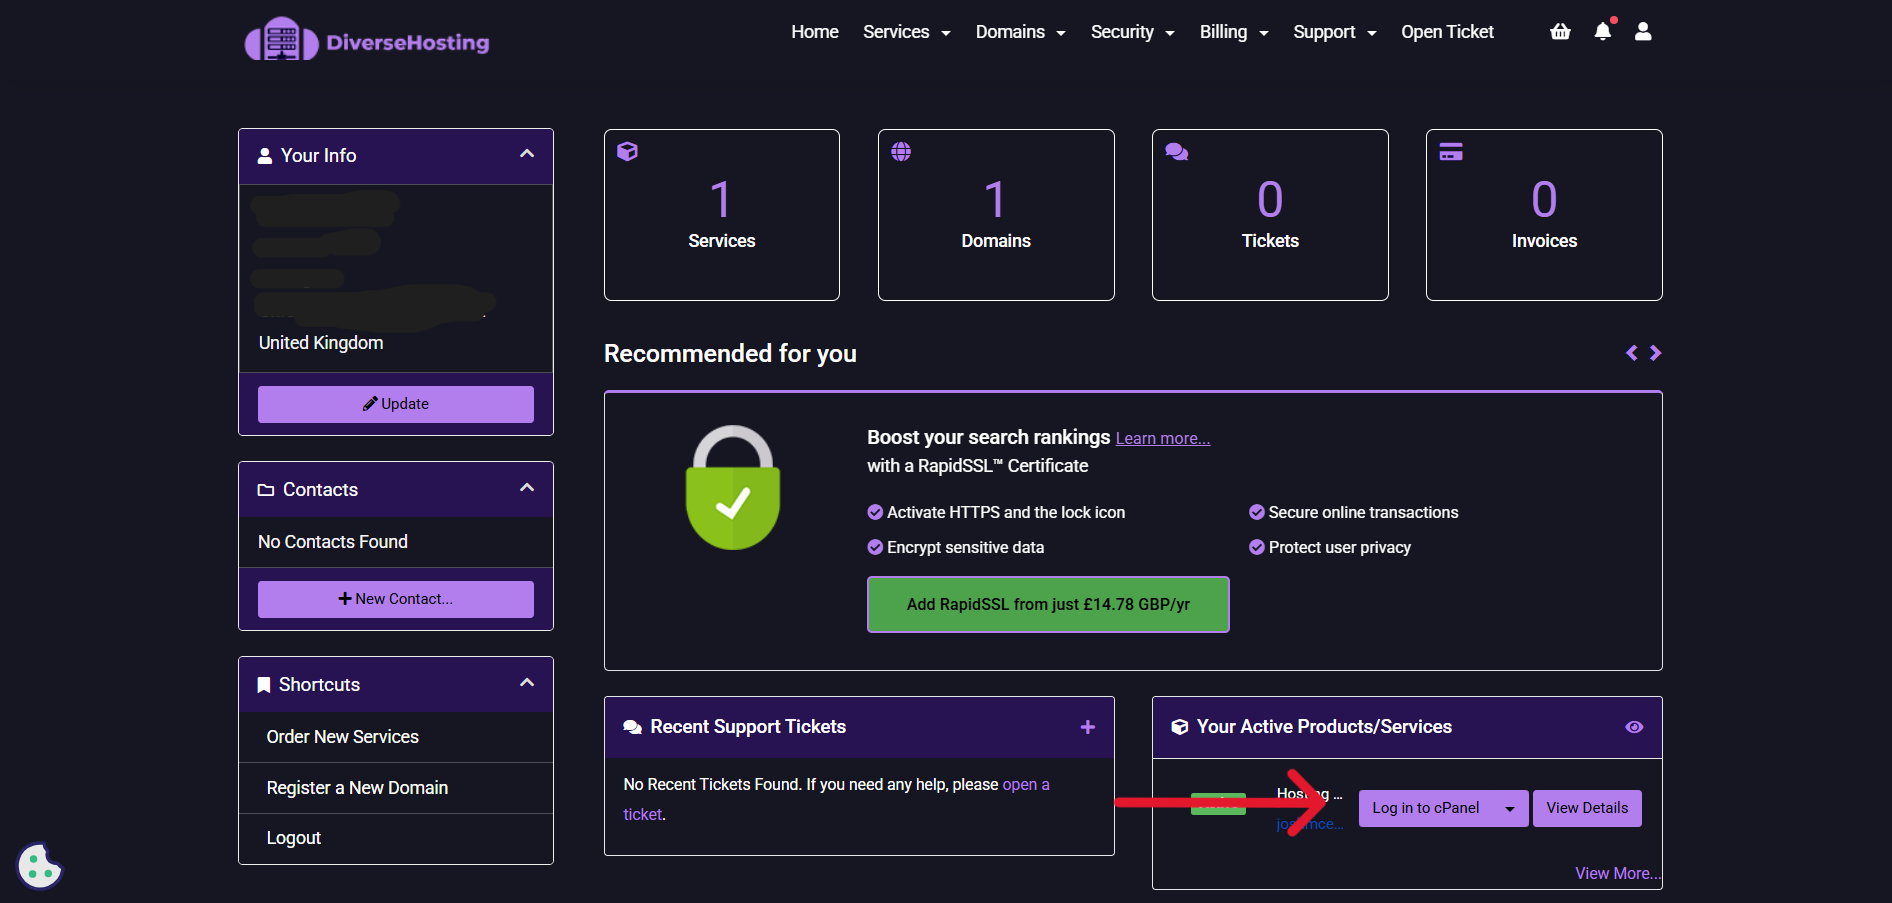
Task: Collapse the Contacts panel
Action: 527,488
